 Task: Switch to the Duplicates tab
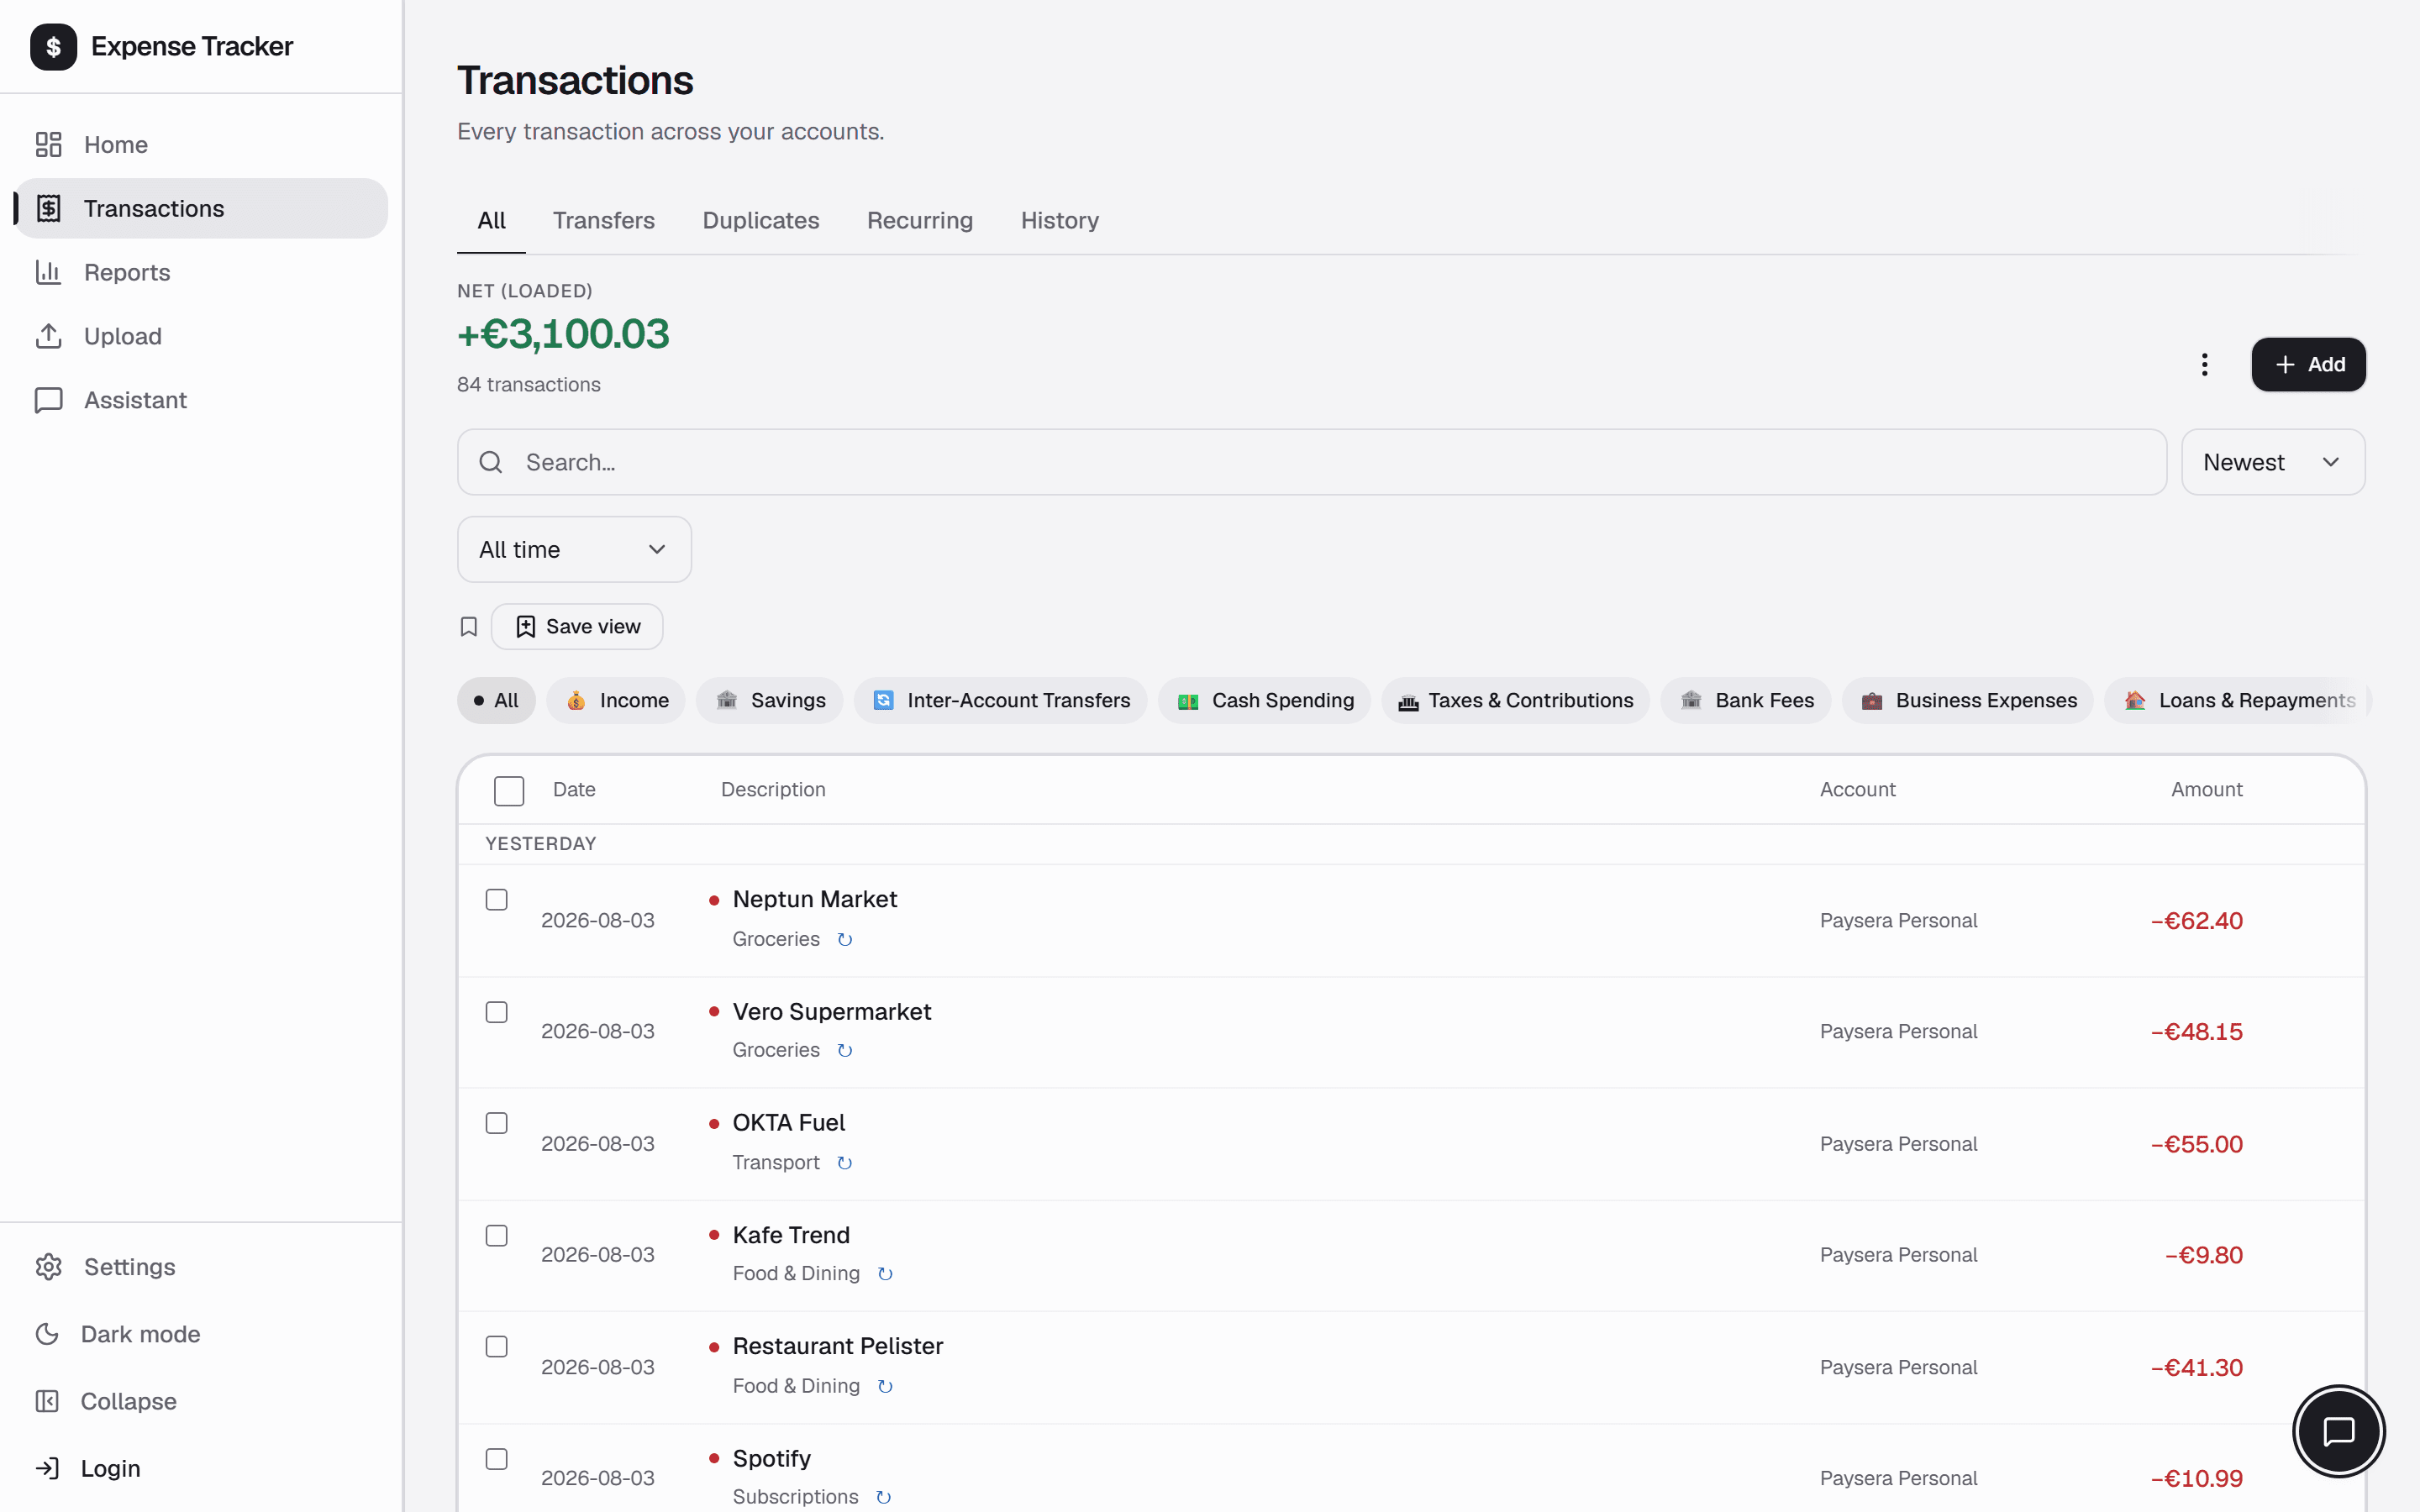point(761,221)
